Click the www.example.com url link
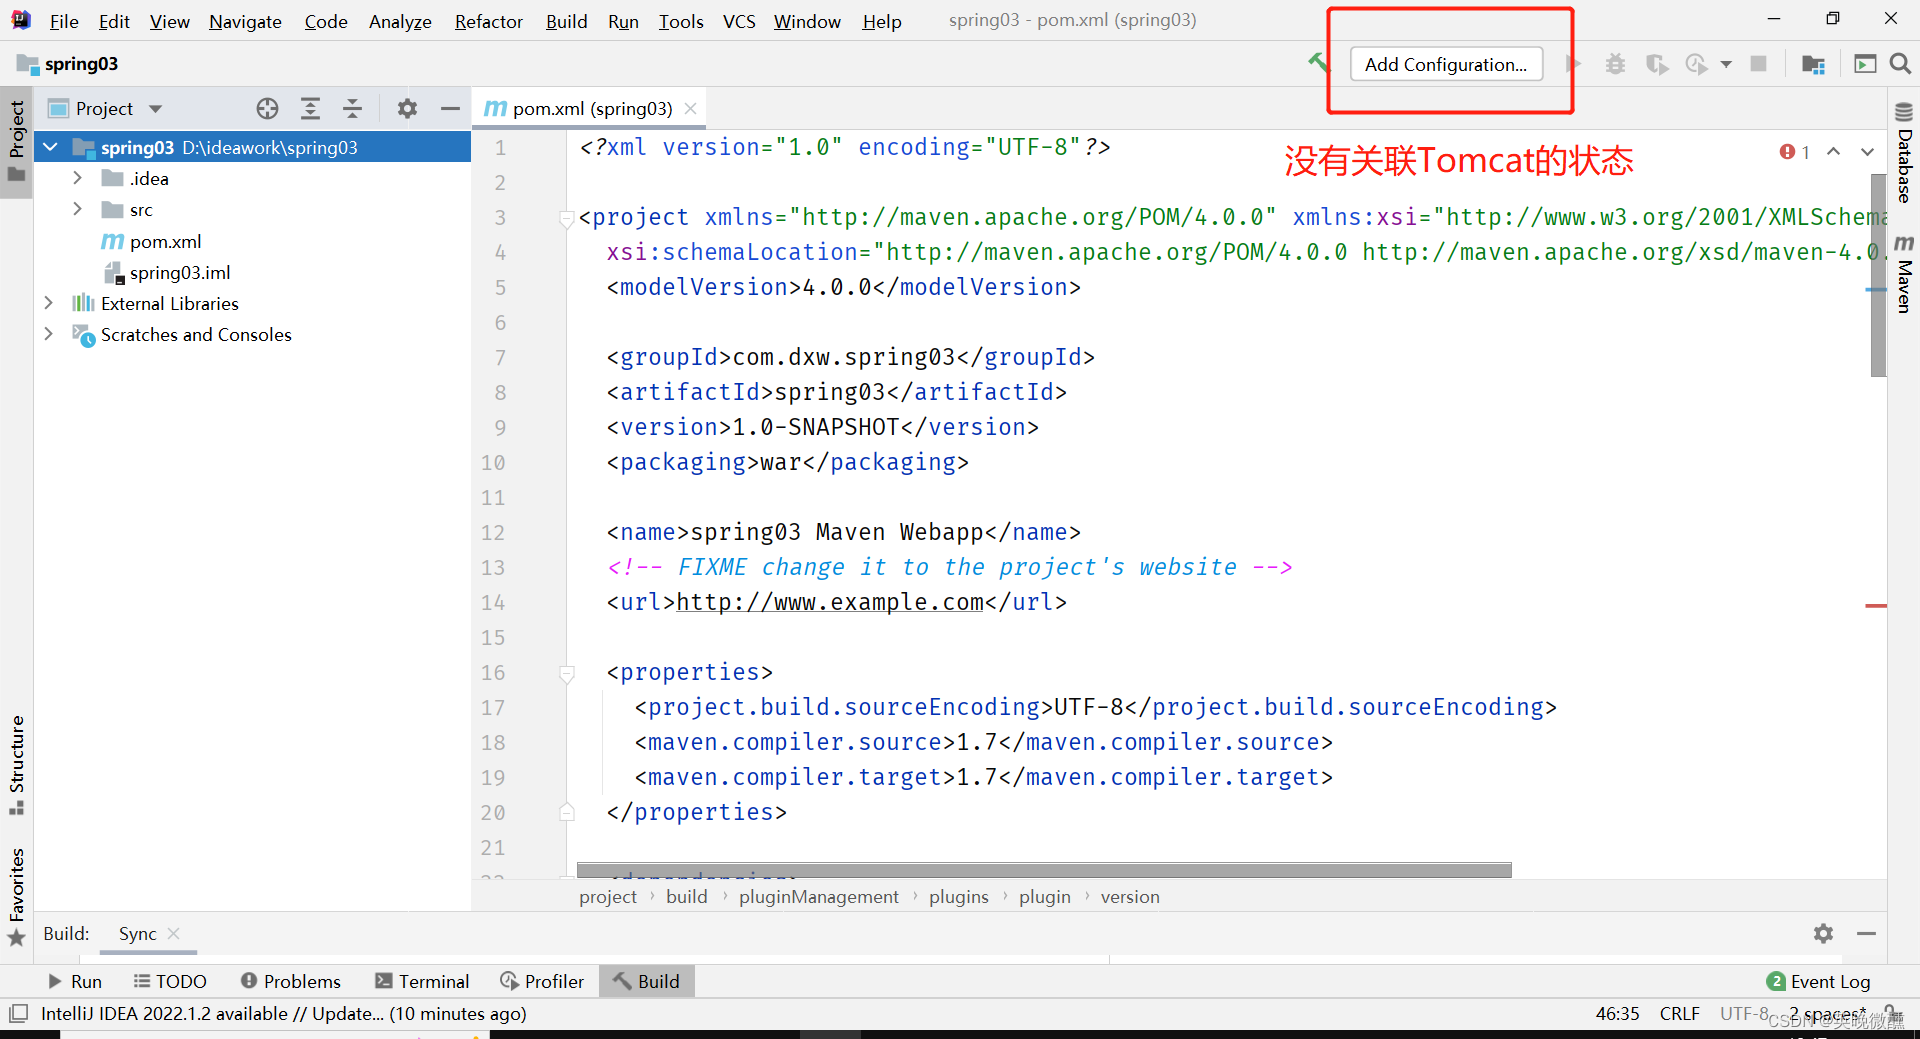 click(830, 602)
